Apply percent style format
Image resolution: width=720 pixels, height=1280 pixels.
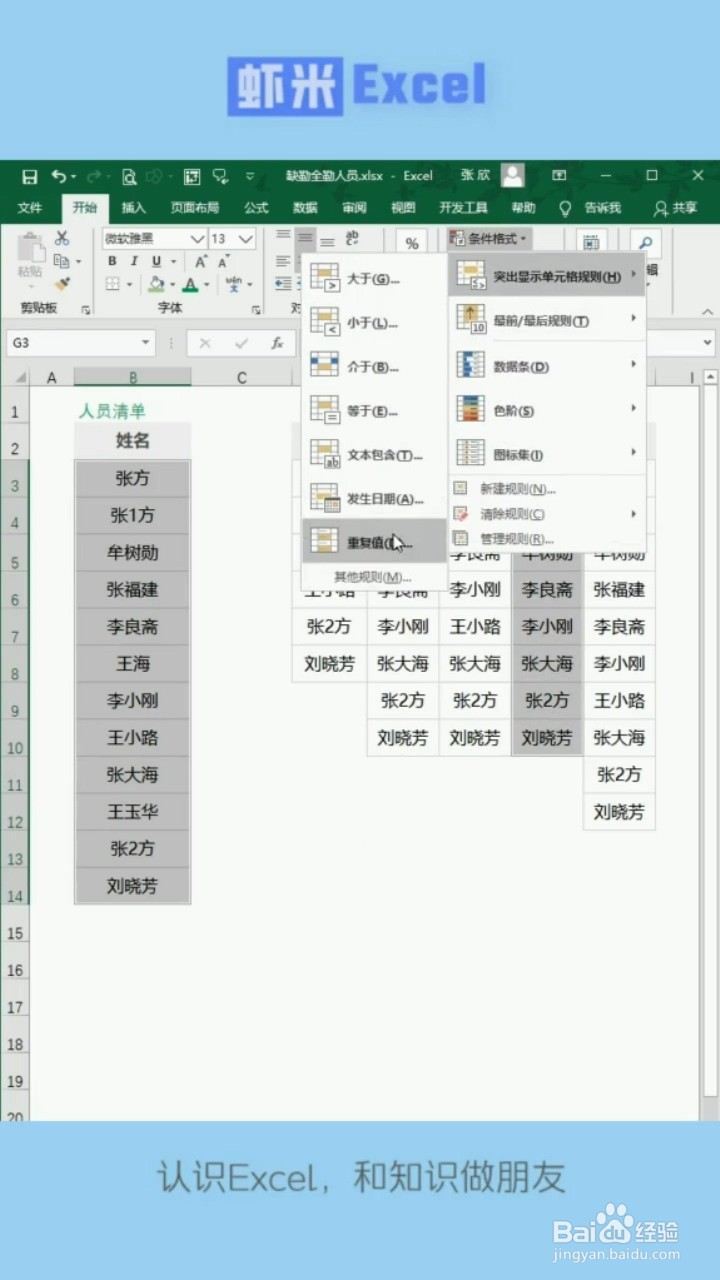(412, 243)
